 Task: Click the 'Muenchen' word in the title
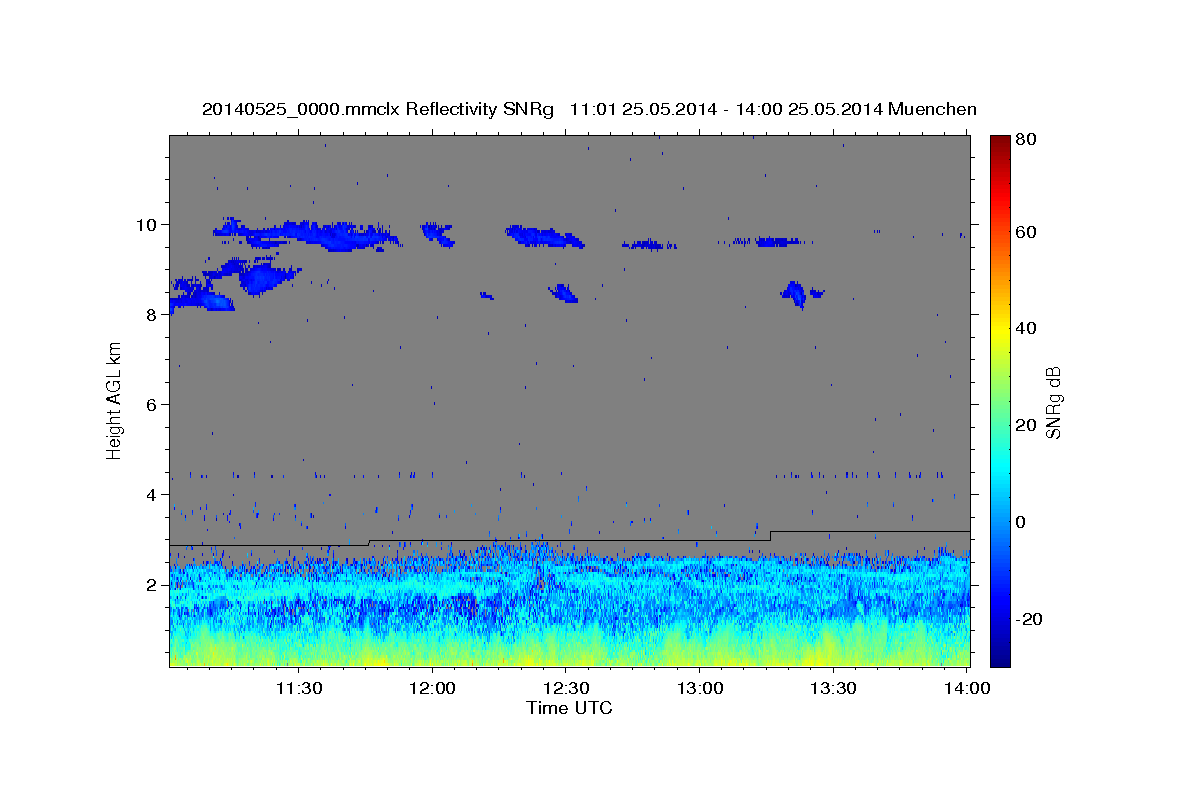[932, 109]
